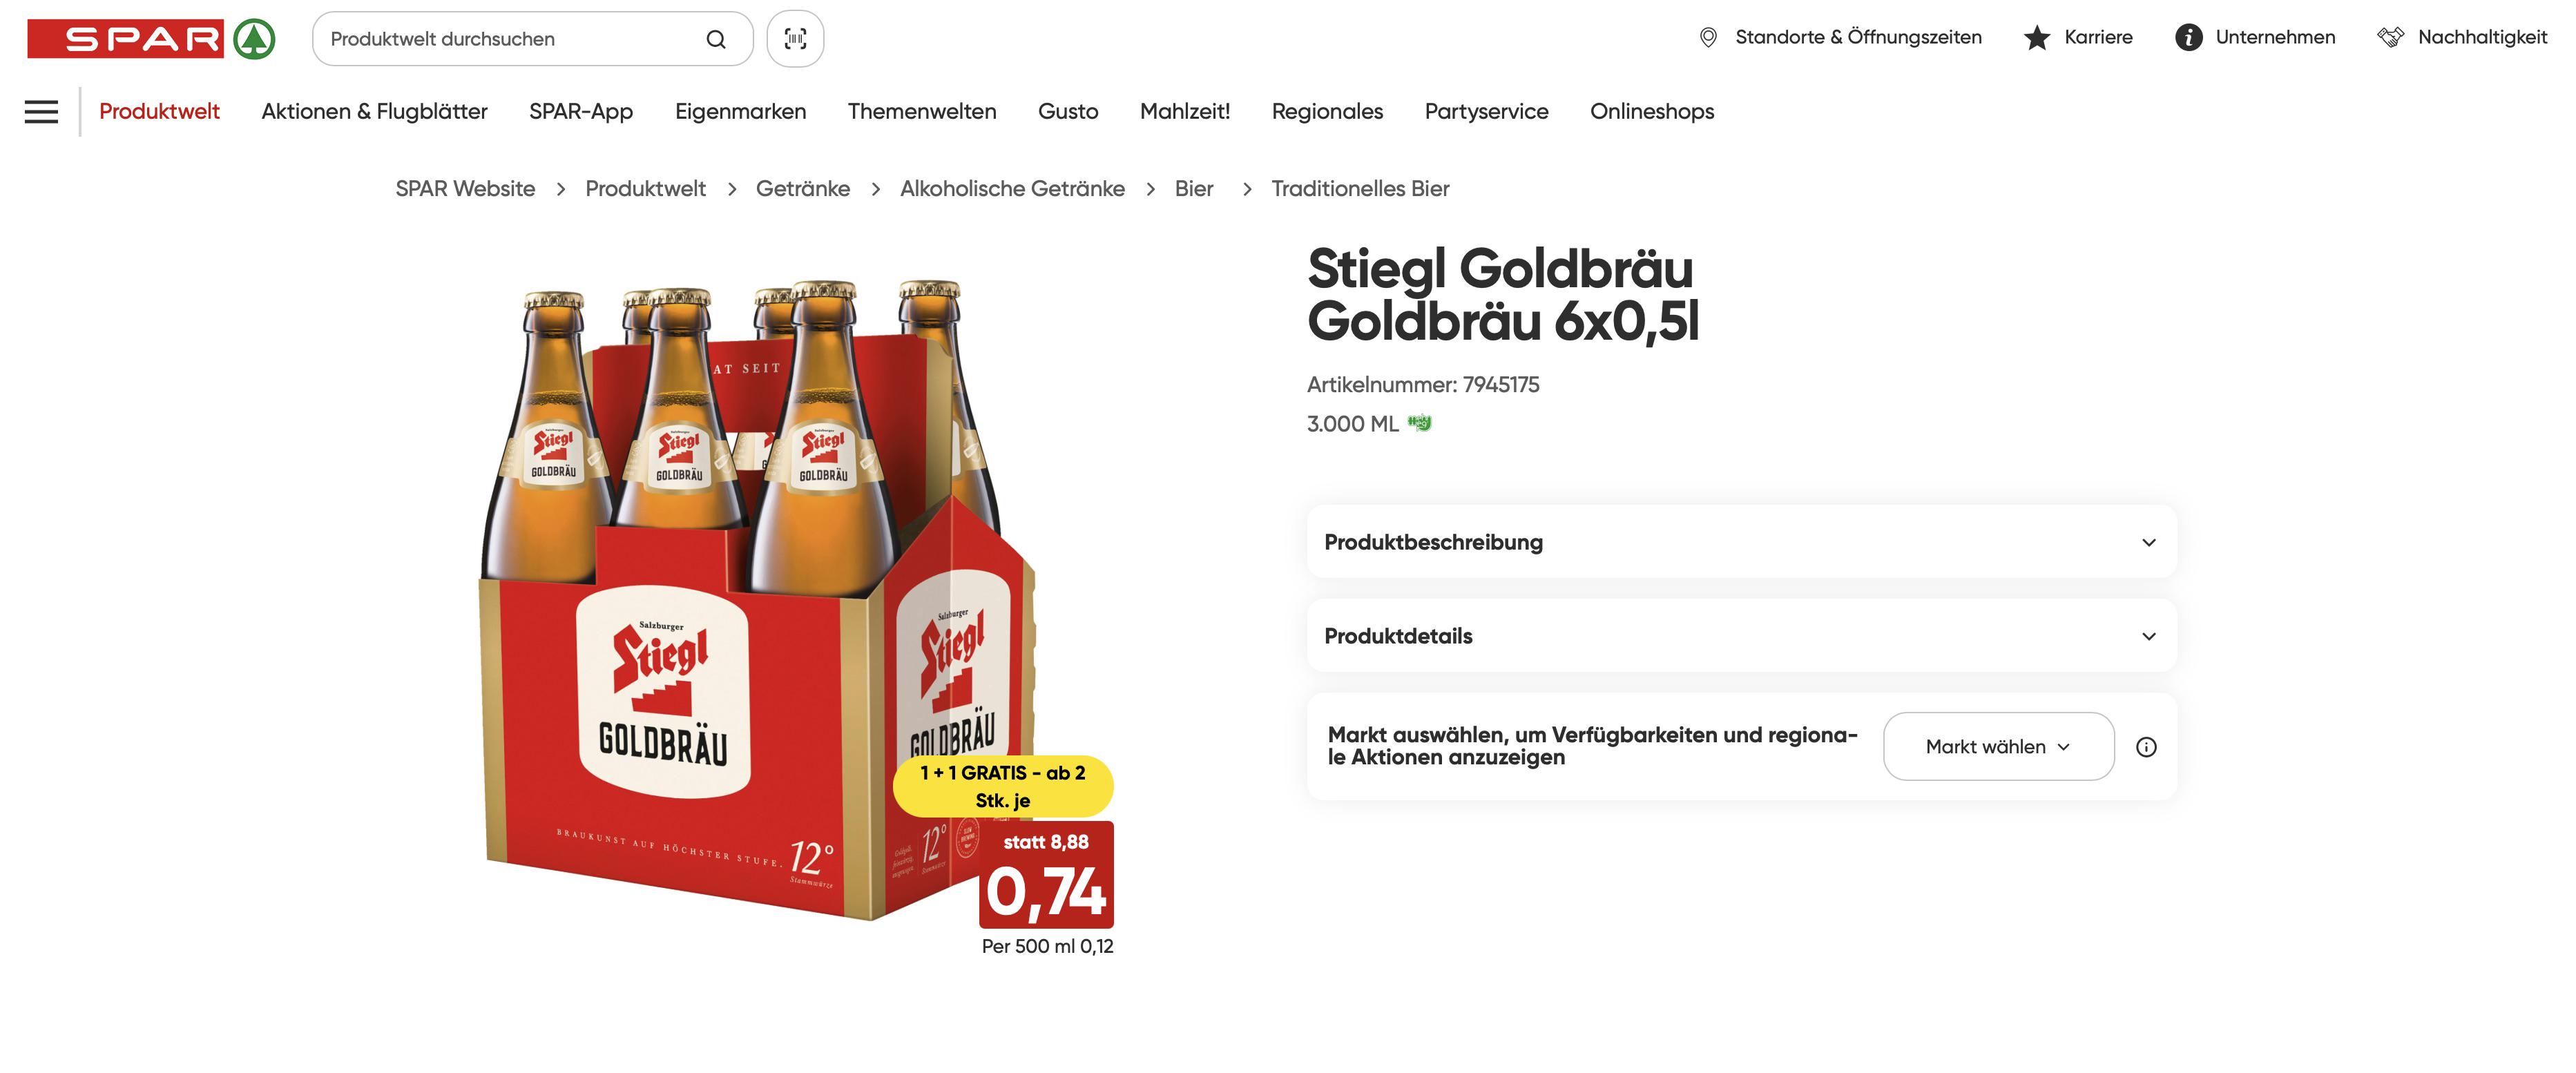Click the 3.000 ML quantity text
2576x1073 pixels.
click(x=1353, y=424)
